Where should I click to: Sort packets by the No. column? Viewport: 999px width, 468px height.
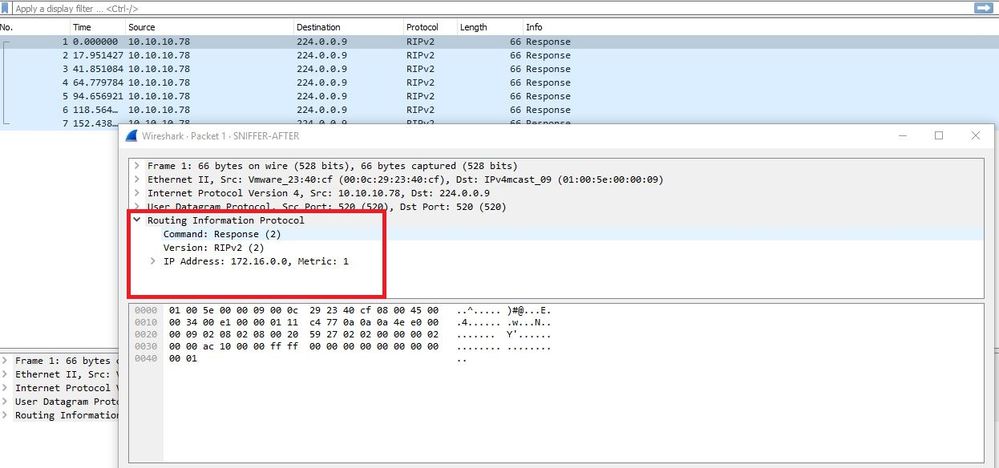[x=34, y=27]
